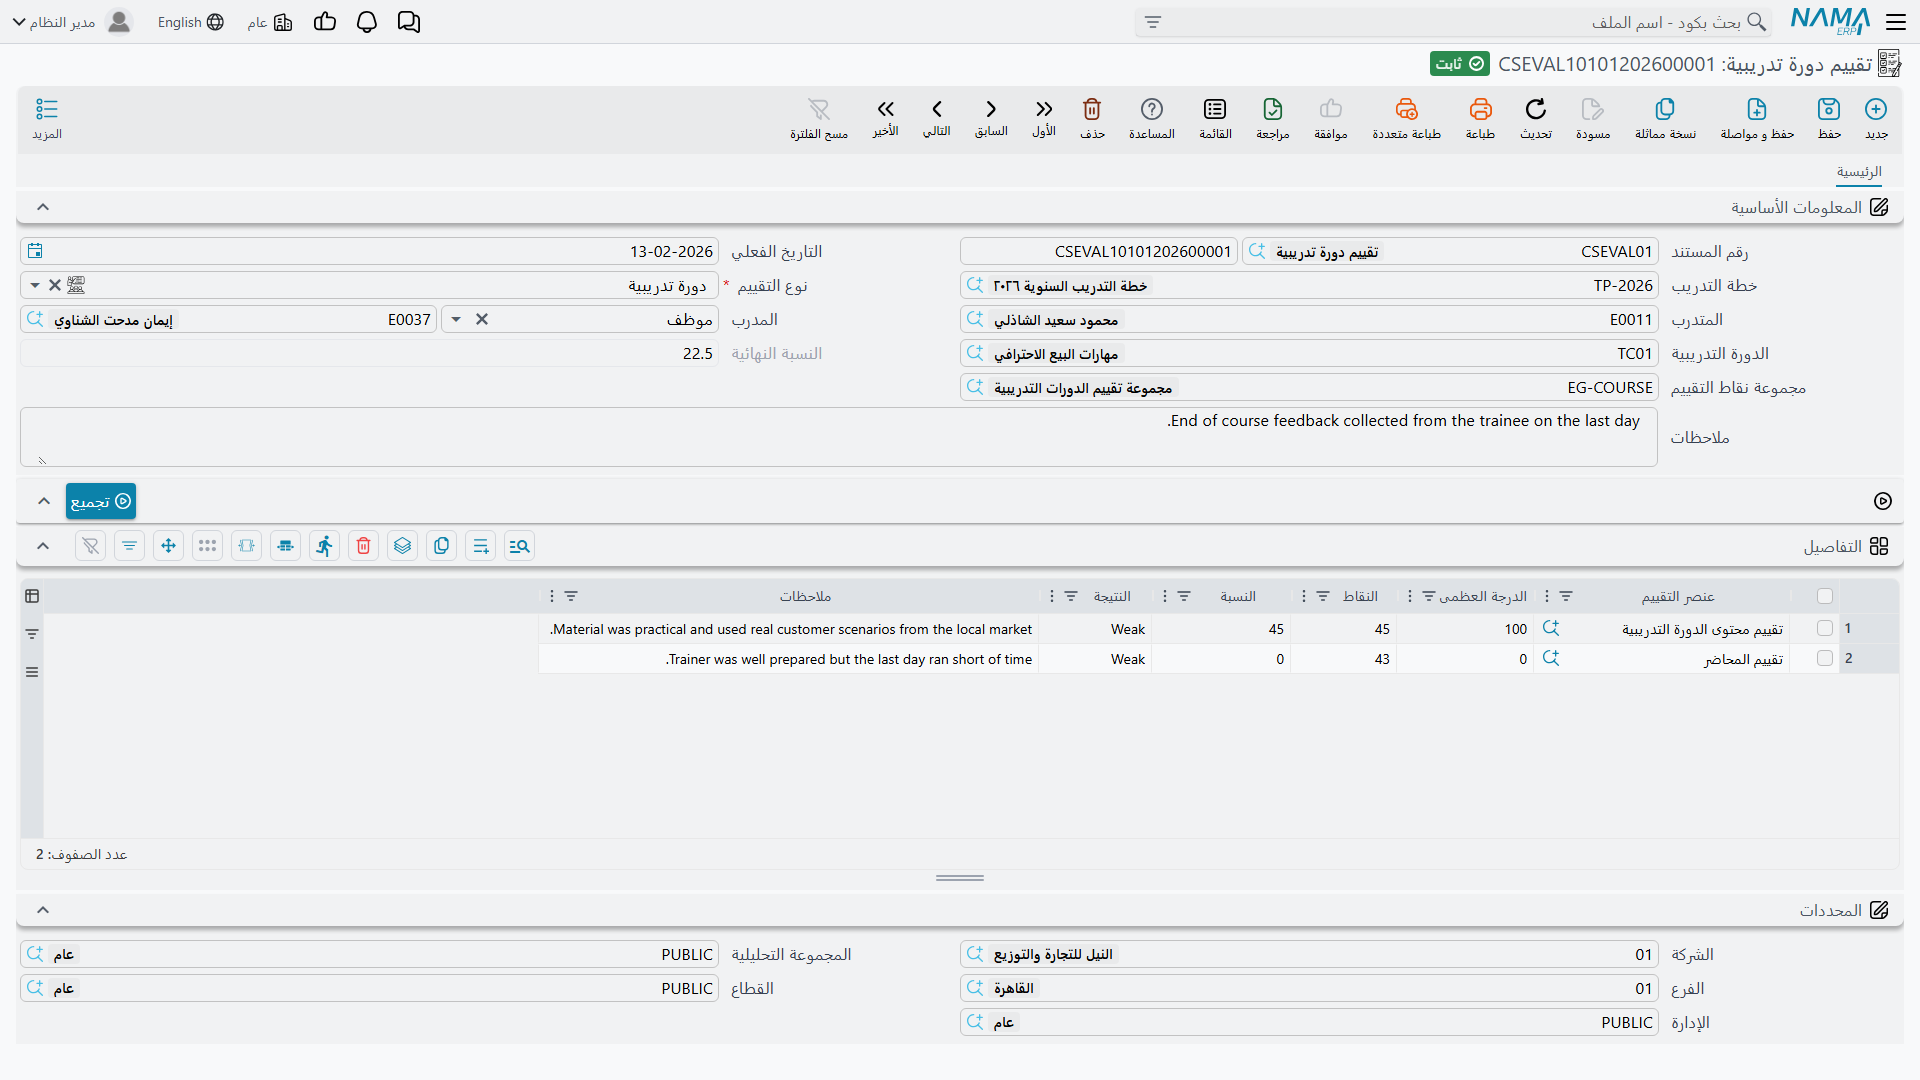1920x1080 pixels.
Task: Open the notifications bell icon
Action: tap(367, 22)
